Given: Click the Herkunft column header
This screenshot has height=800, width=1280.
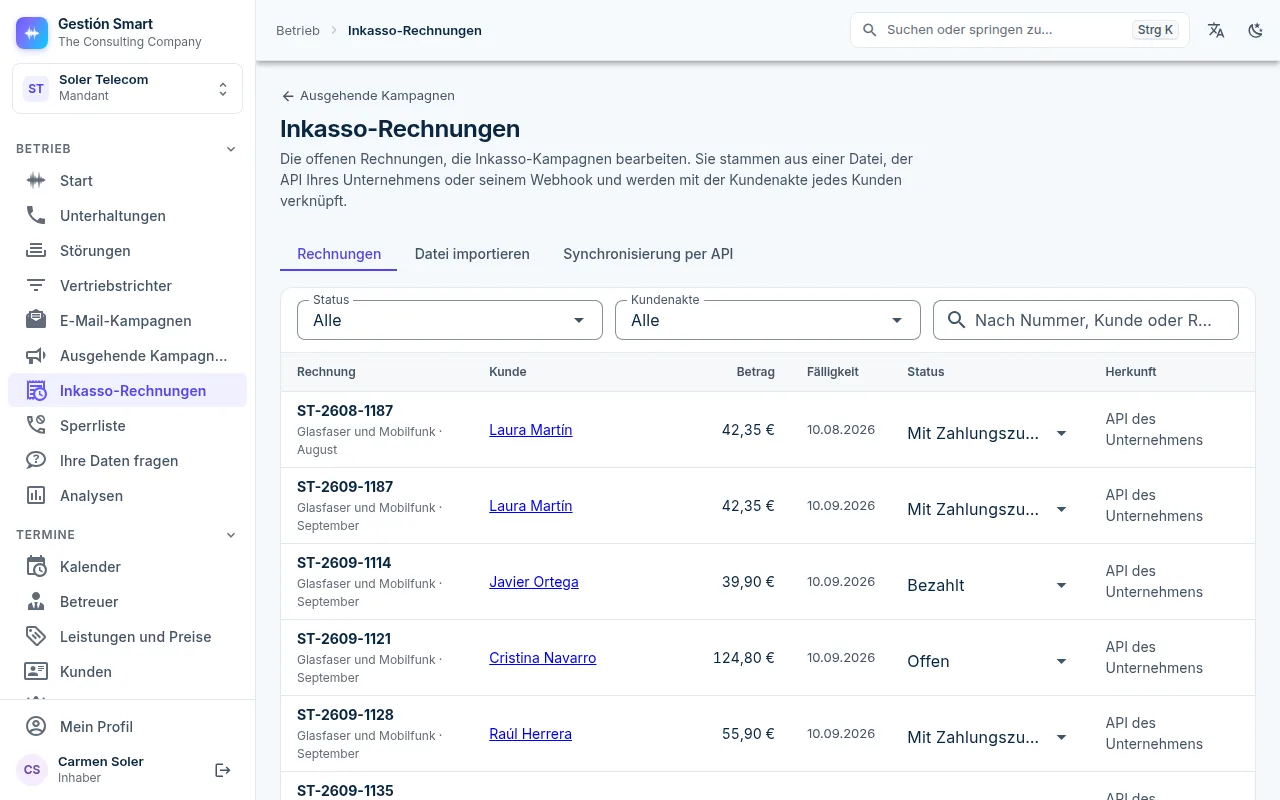Looking at the screenshot, I should click(1131, 372).
